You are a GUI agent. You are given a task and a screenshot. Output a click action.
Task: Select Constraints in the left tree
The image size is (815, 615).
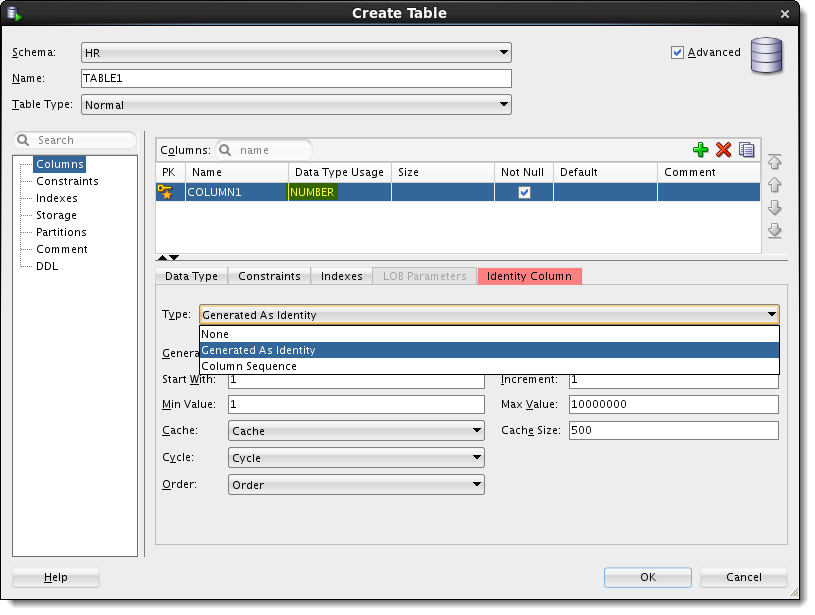67,181
